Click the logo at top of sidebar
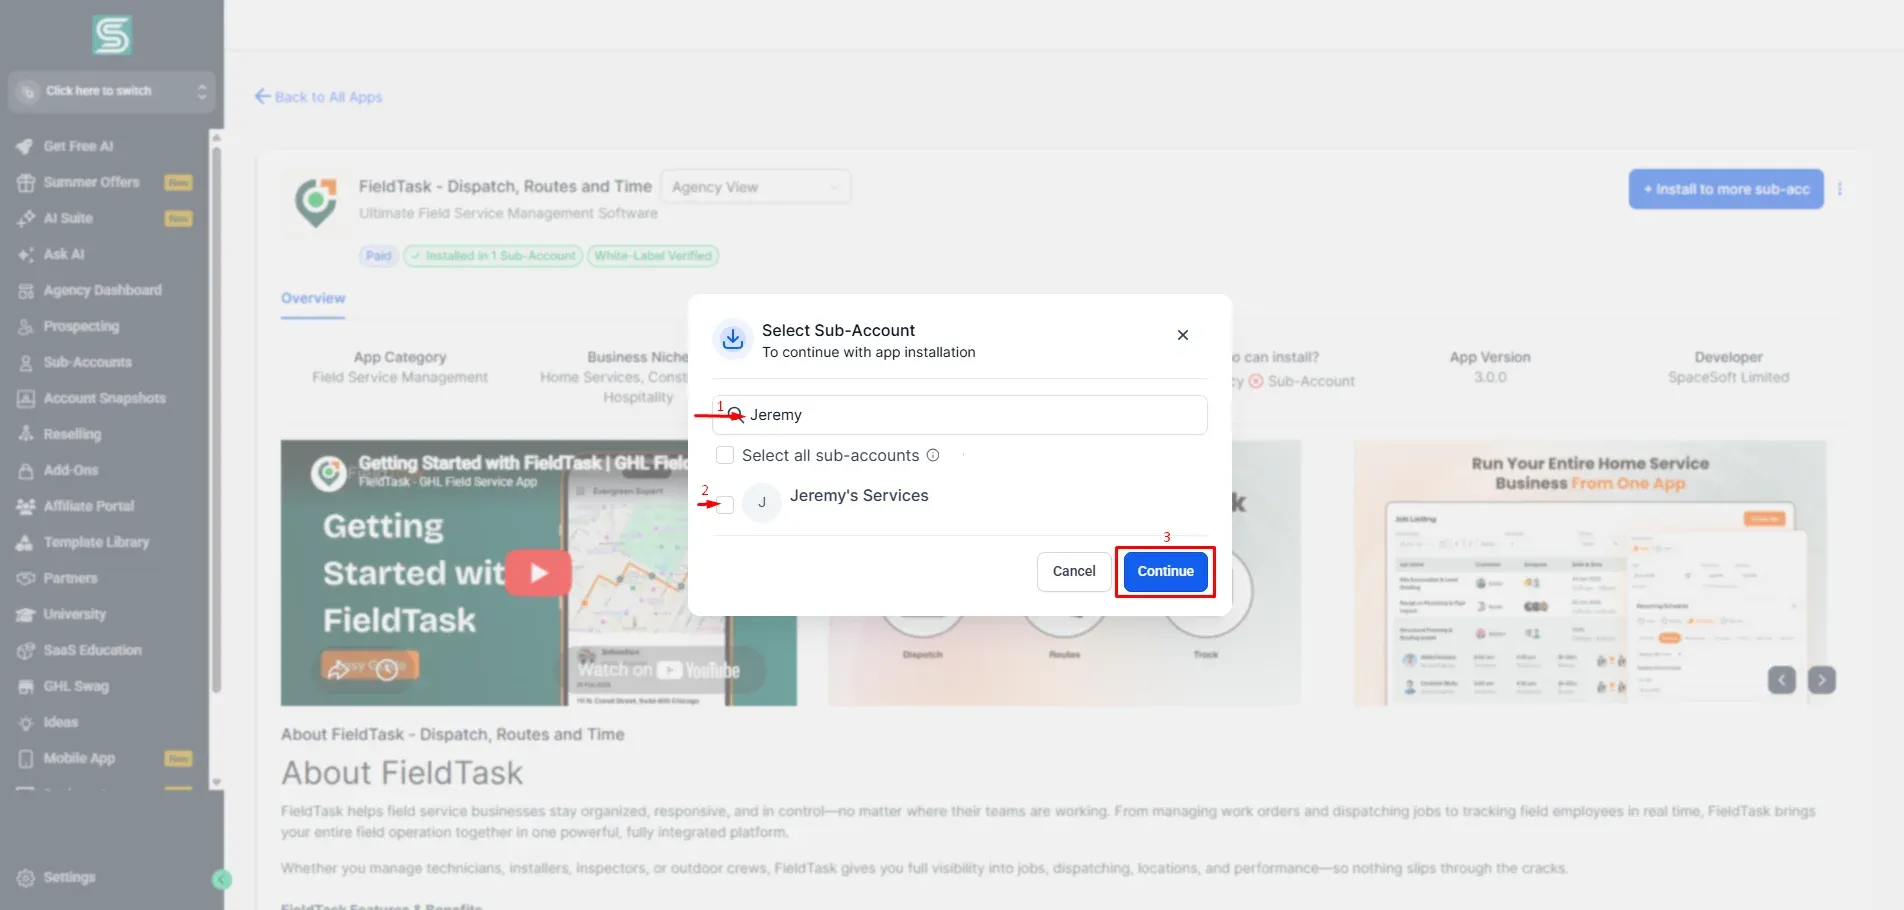 [112, 35]
